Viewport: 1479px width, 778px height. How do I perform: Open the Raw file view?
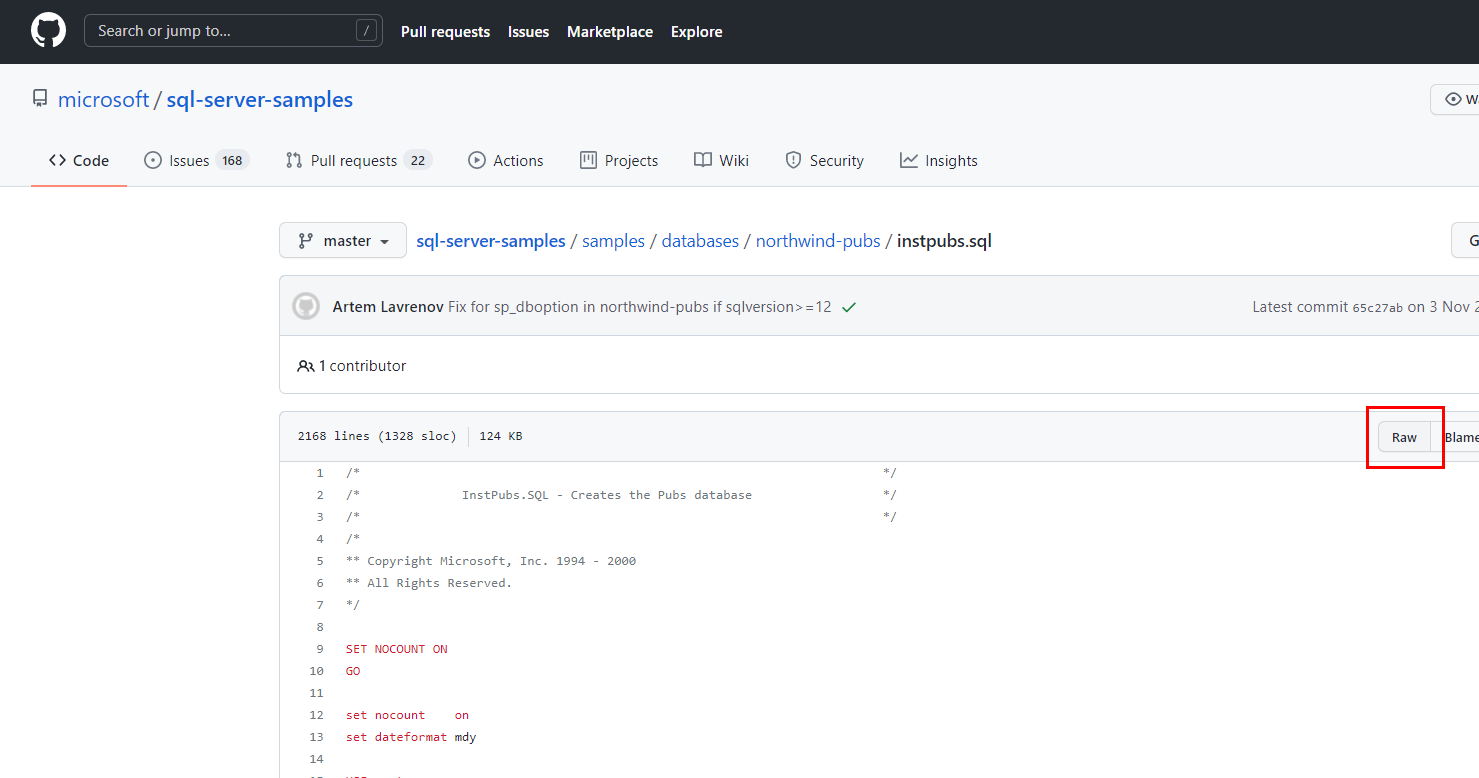(x=1404, y=437)
